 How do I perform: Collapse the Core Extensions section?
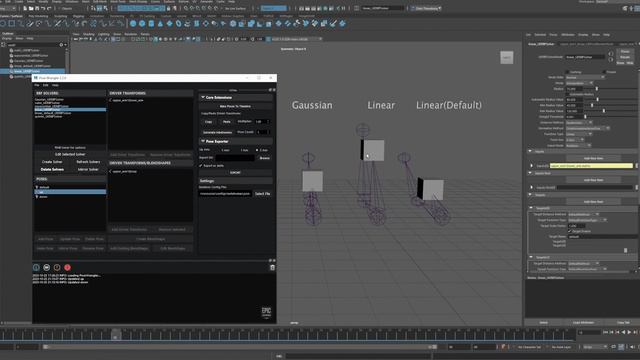point(203,98)
